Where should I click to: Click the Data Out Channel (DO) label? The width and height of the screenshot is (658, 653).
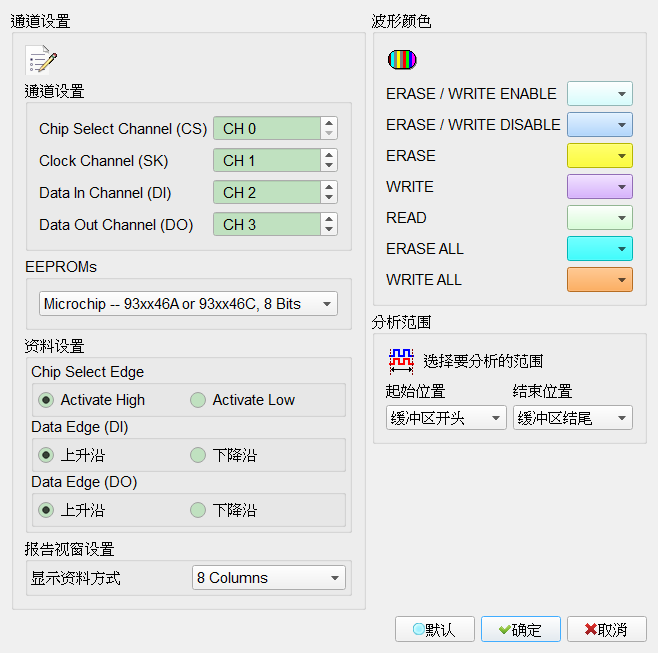coord(116,225)
